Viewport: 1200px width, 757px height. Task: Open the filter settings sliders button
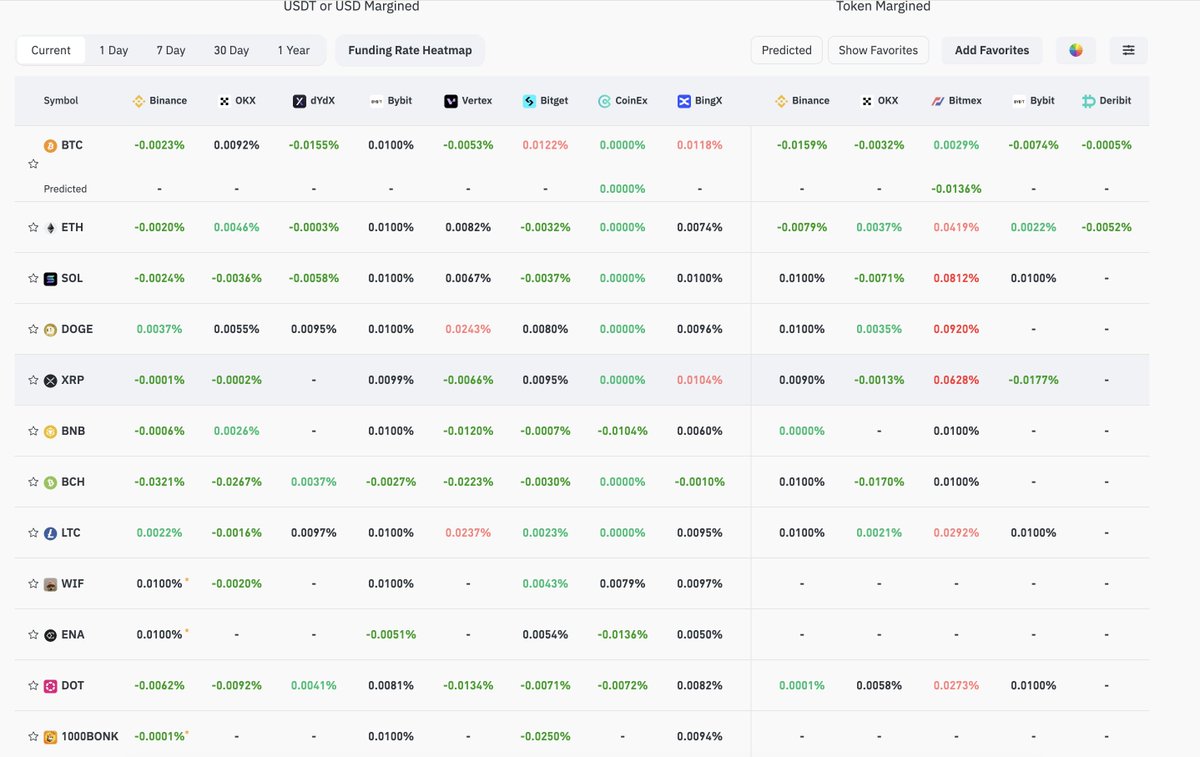point(1128,50)
